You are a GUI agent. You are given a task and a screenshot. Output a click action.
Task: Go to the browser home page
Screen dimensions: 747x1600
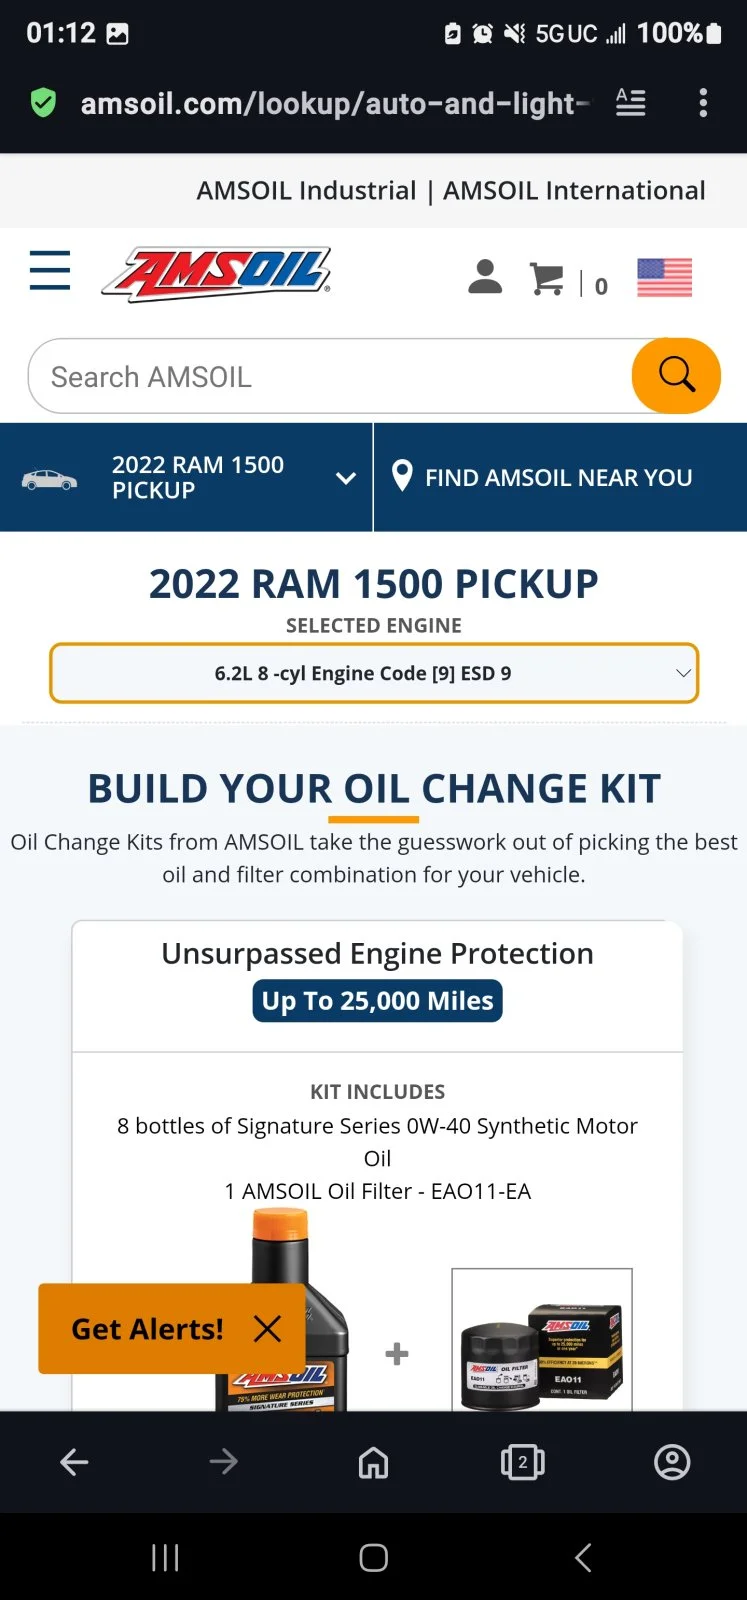(x=373, y=1462)
